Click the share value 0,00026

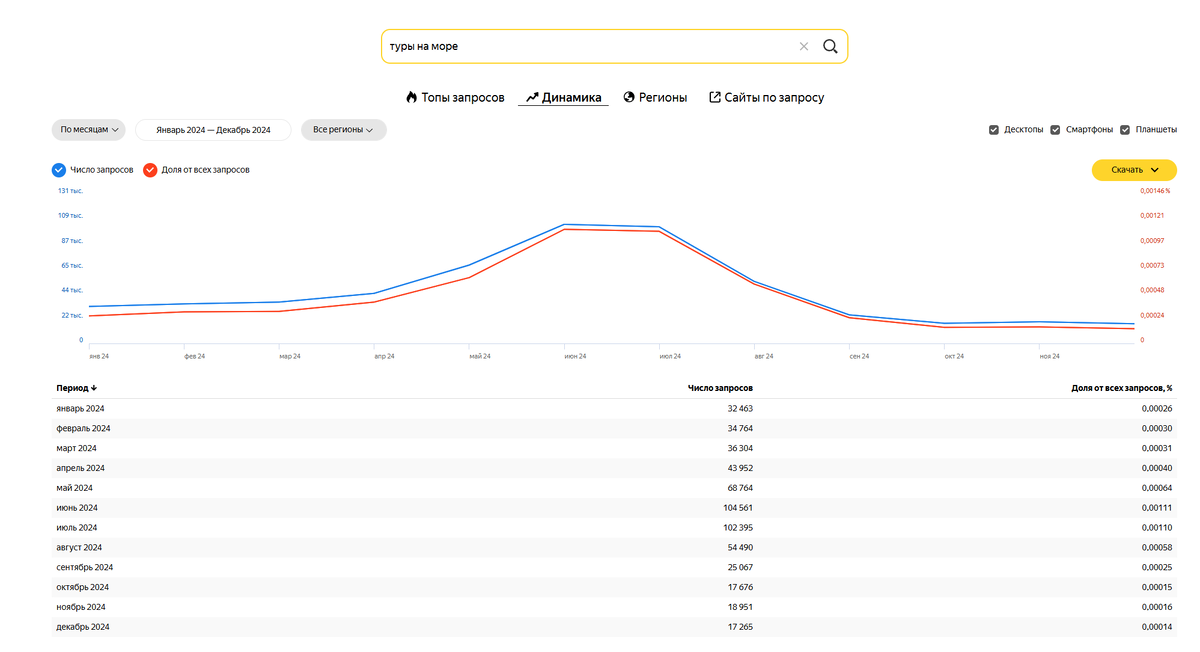click(x=1157, y=408)
